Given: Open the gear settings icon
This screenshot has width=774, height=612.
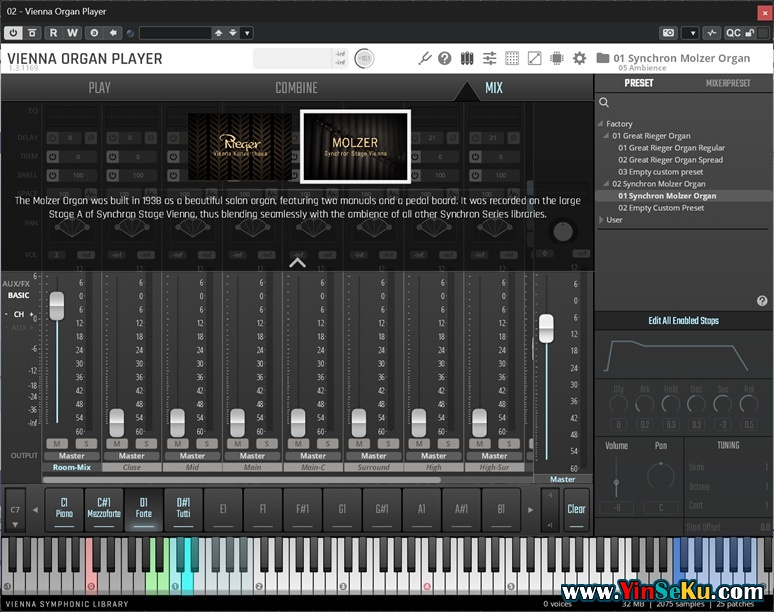Looking at the screenshot, I should click(x=579, y=59).
